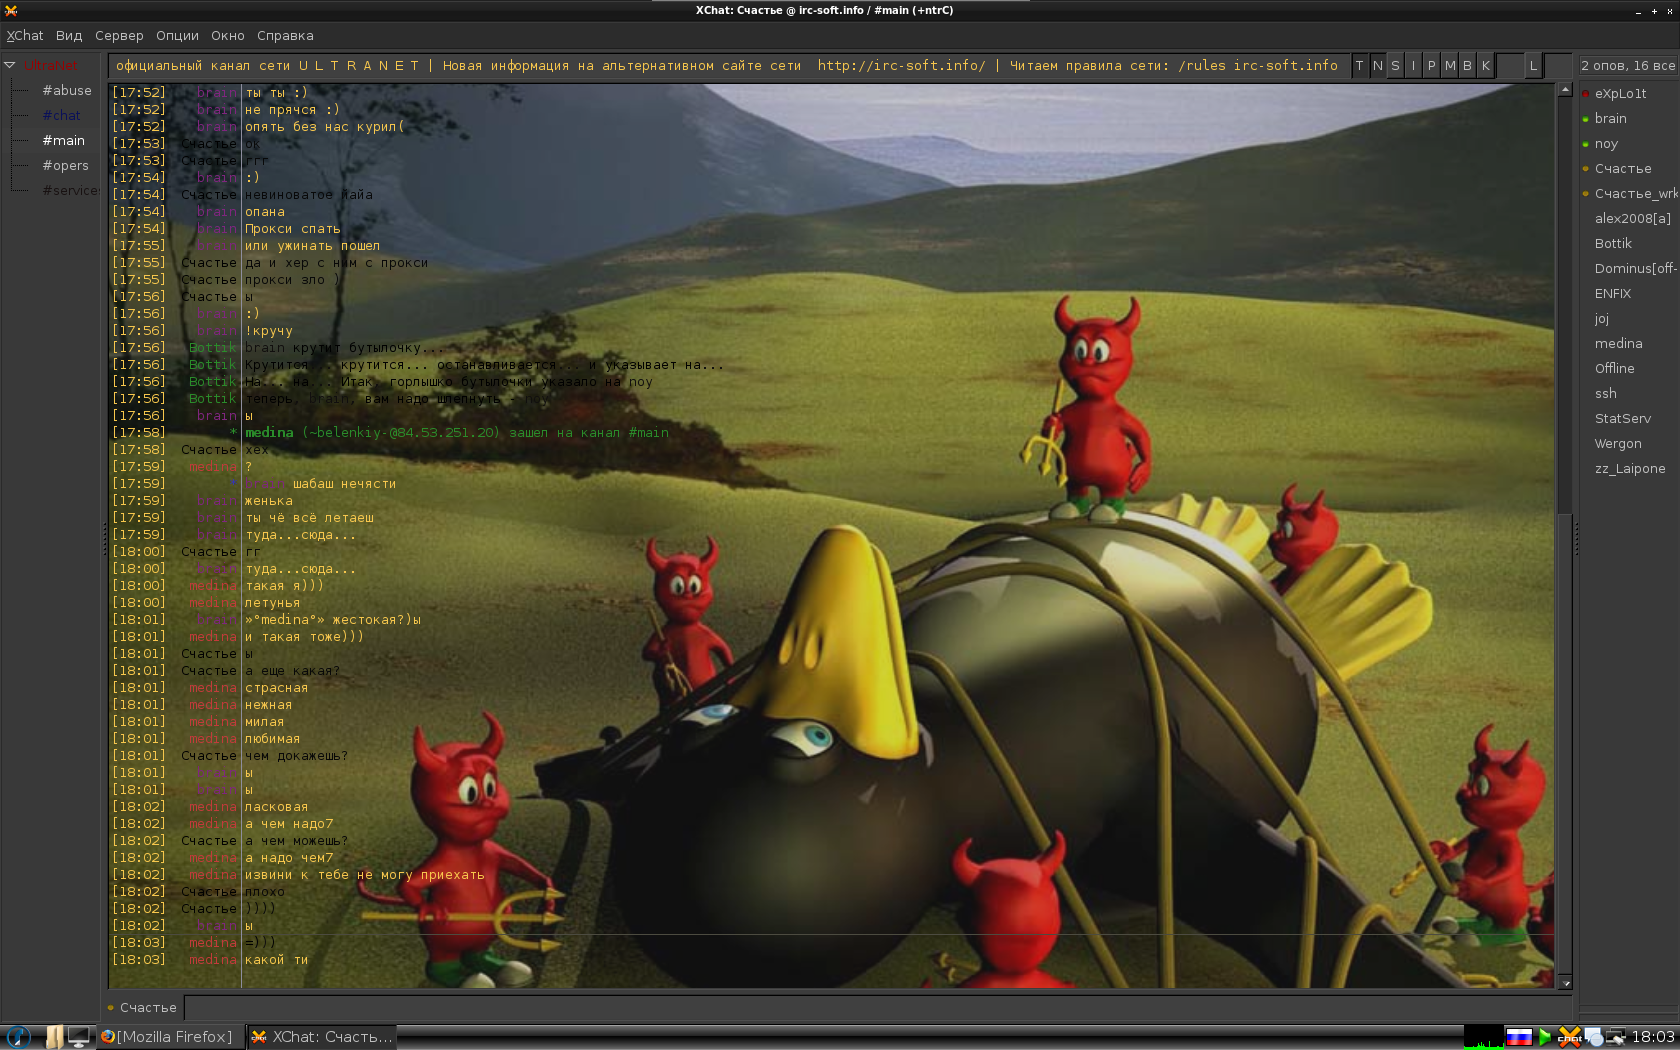Open the file manager folder icon in taskbar

coord(54,1037)
